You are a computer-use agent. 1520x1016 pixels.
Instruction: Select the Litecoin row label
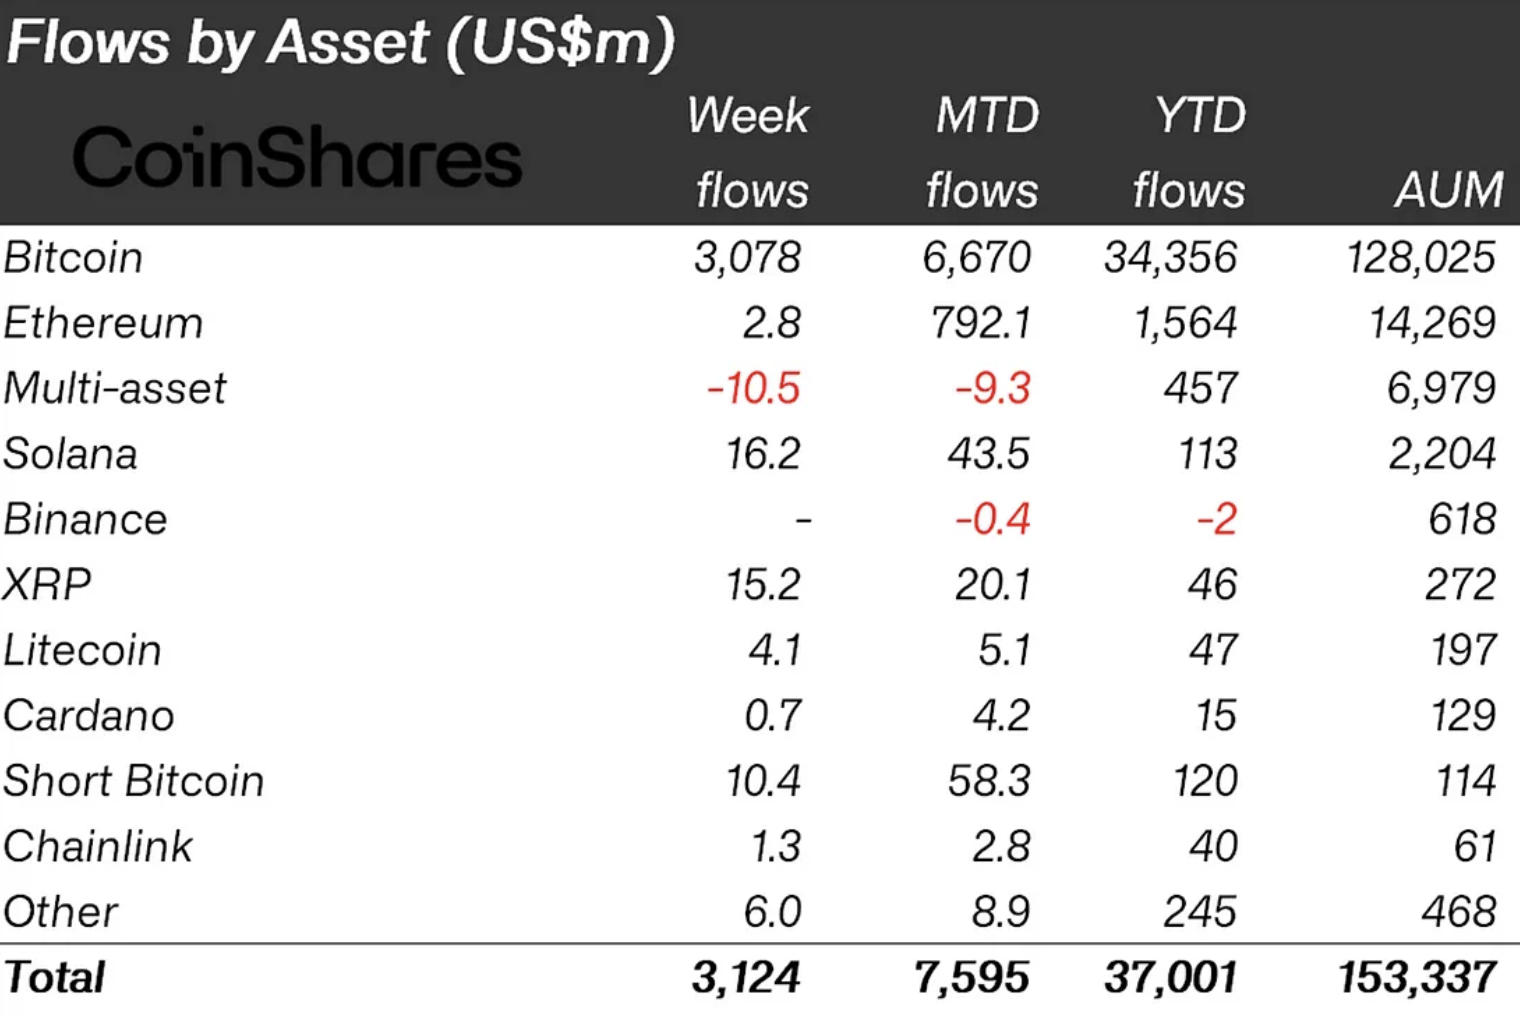[82, 650]
